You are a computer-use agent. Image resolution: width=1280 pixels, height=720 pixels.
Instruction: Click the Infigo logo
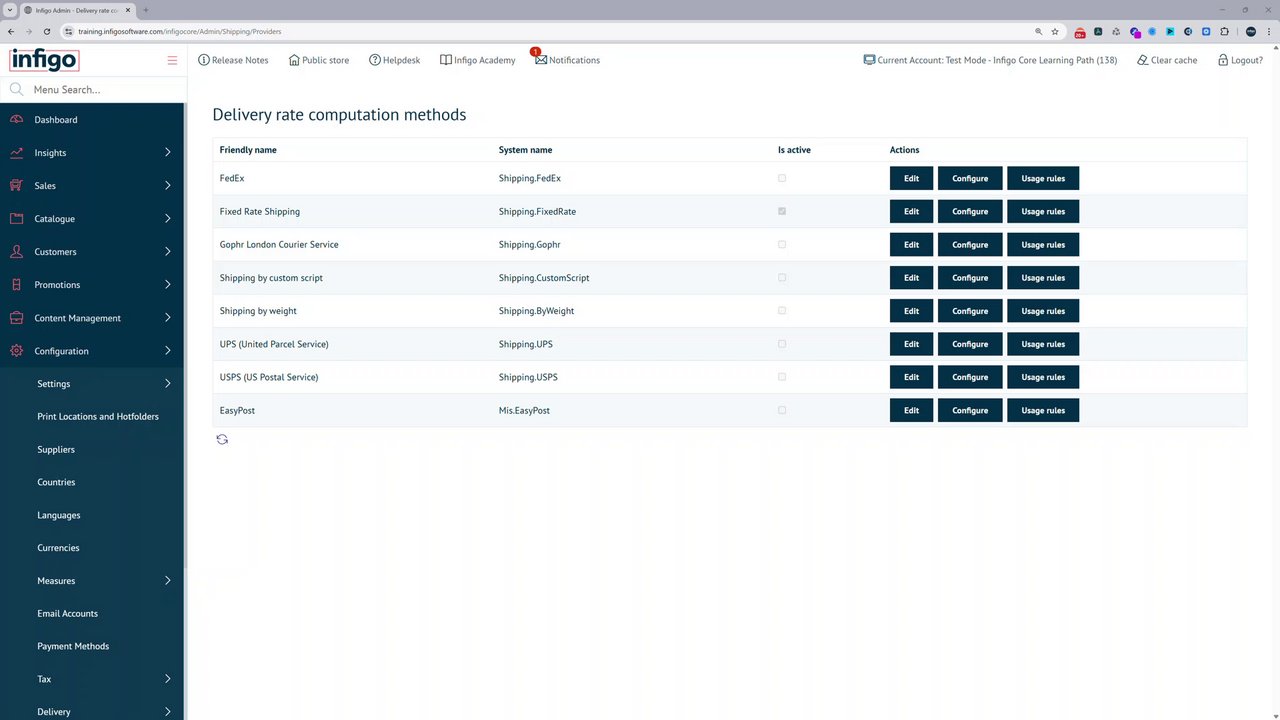click(x=44, y=60)
